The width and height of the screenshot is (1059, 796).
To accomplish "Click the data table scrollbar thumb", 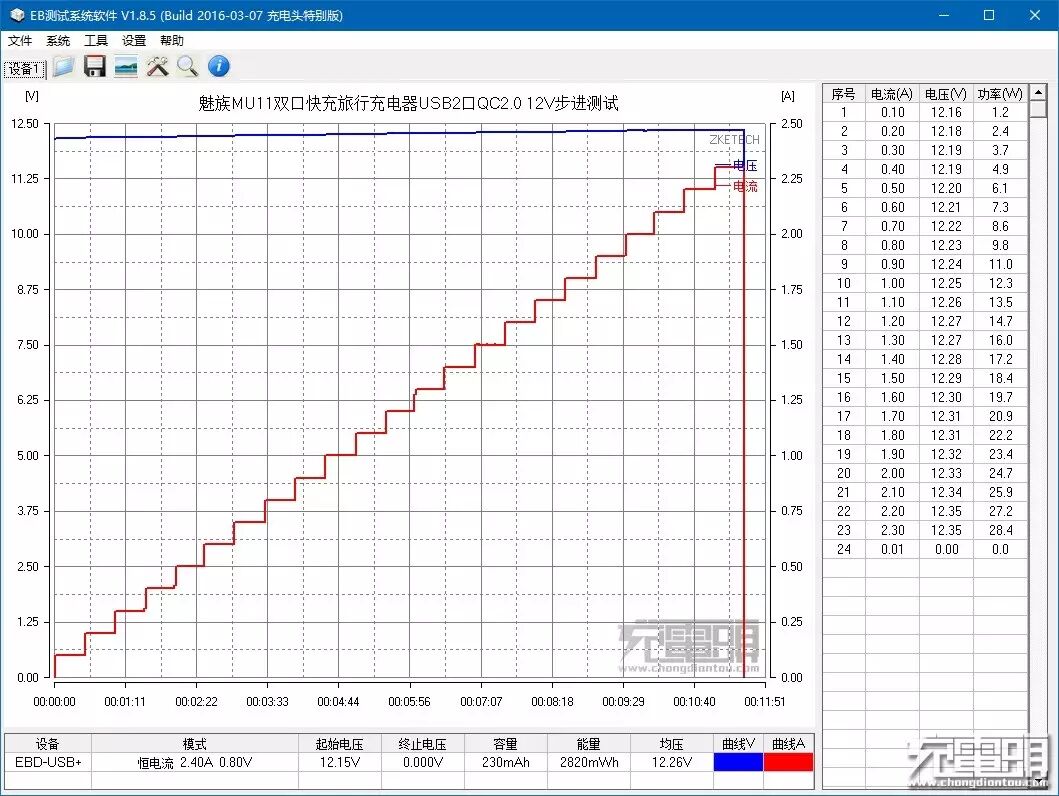I will click(1038, 109).
